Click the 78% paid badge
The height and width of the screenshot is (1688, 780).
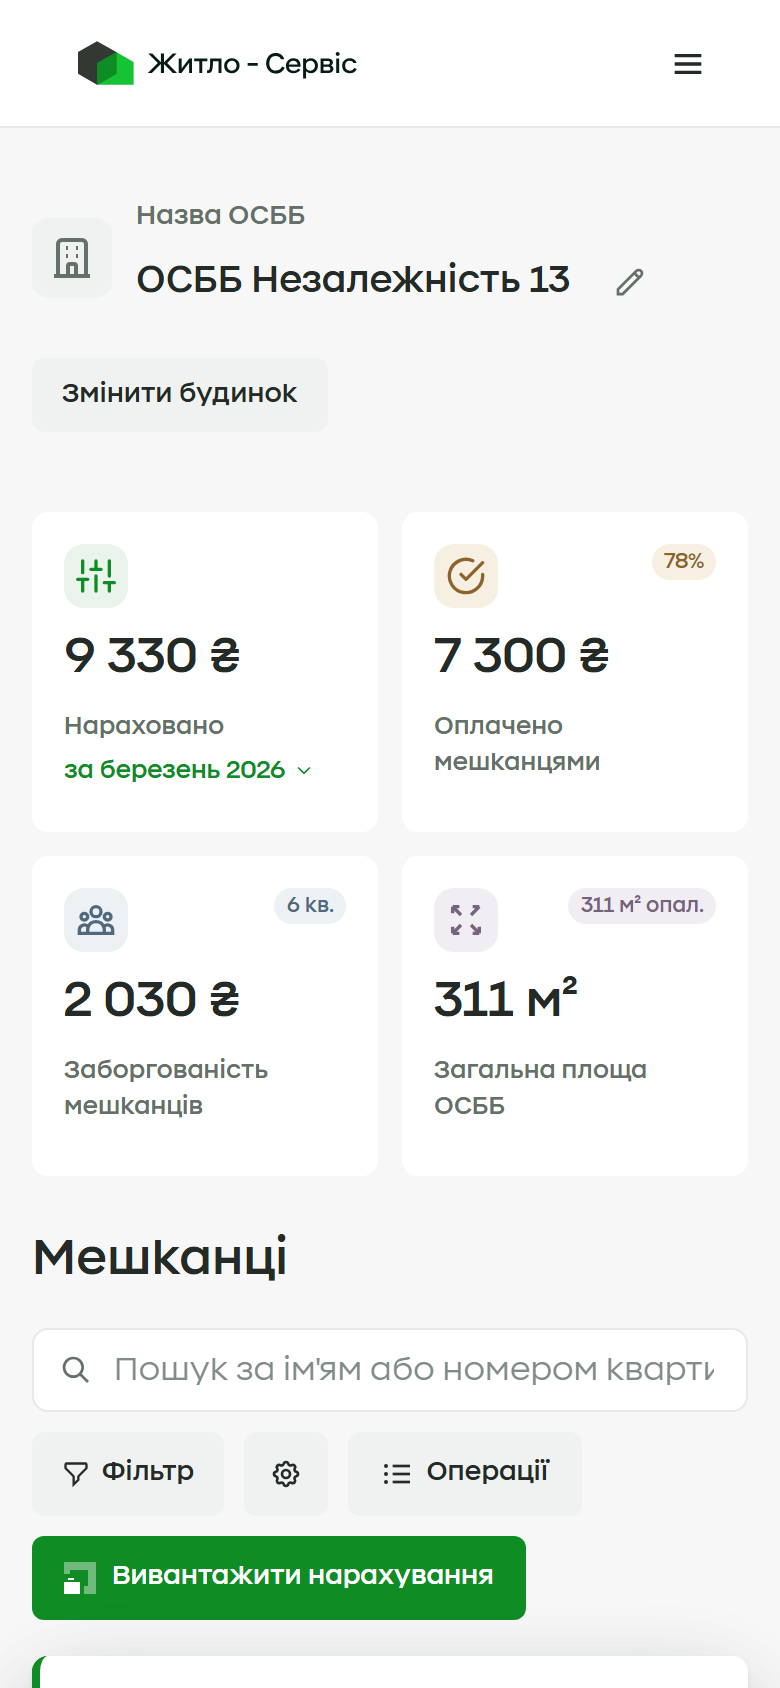pyautogui.click(x=684, y=561)
